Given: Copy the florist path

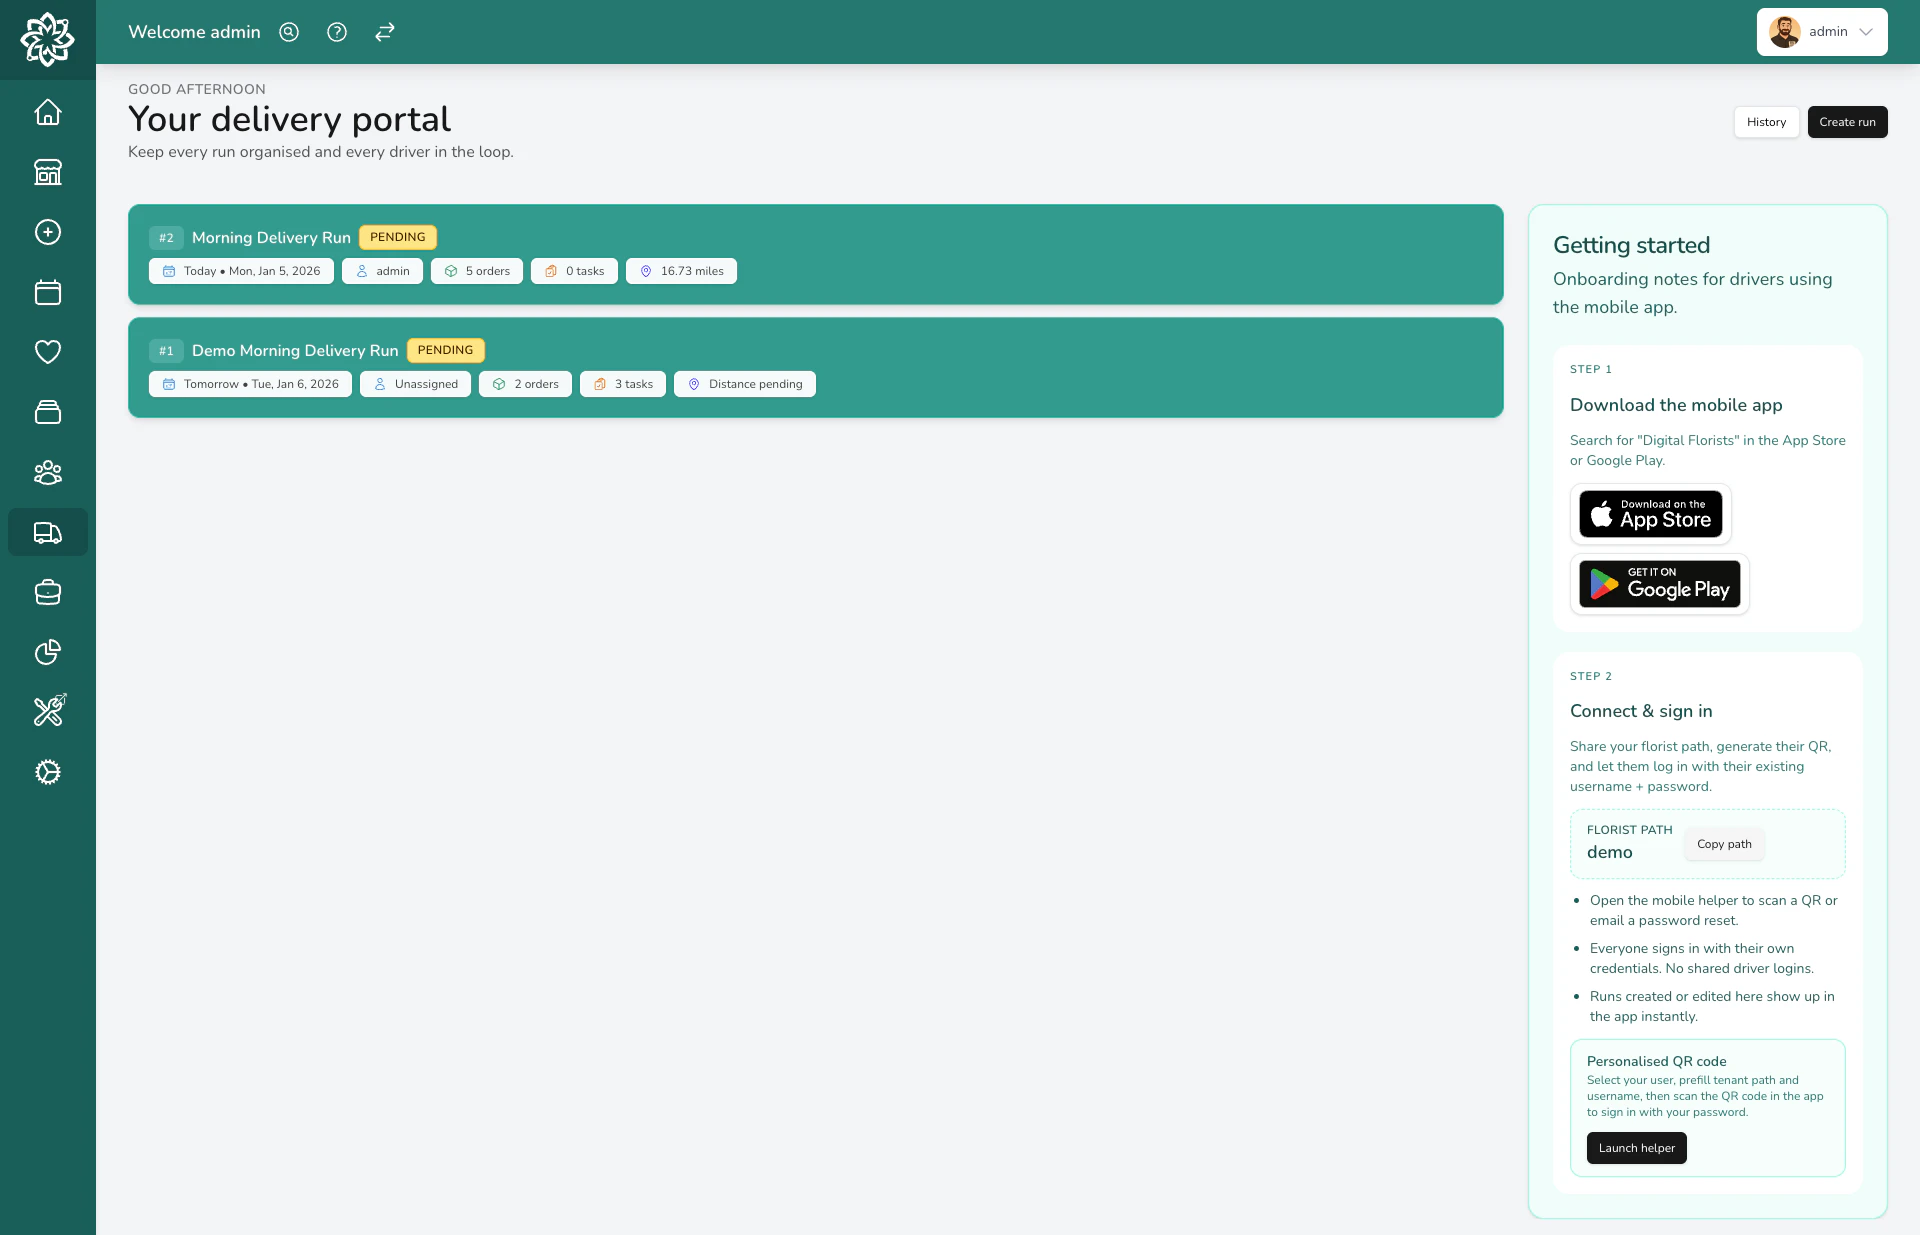Looking at the screenshot, I should click(1722, 844).
